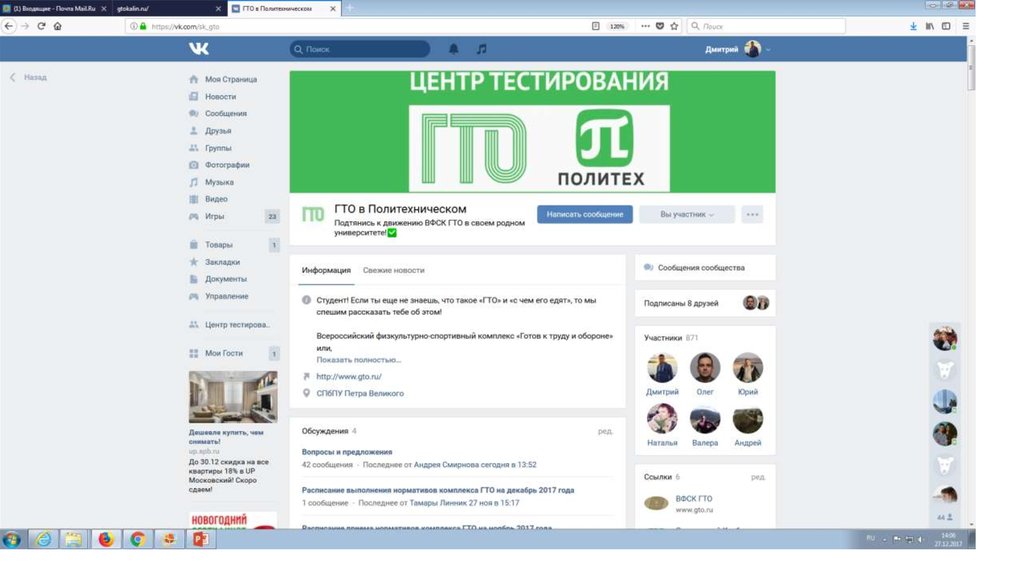Open member Олег's avatar

[705, 368]
